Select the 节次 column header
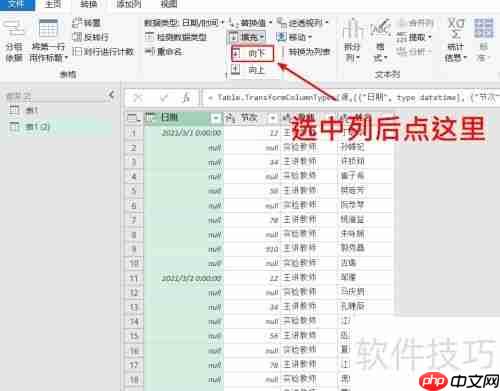This screenshot has width=500, height=391. 252,117
